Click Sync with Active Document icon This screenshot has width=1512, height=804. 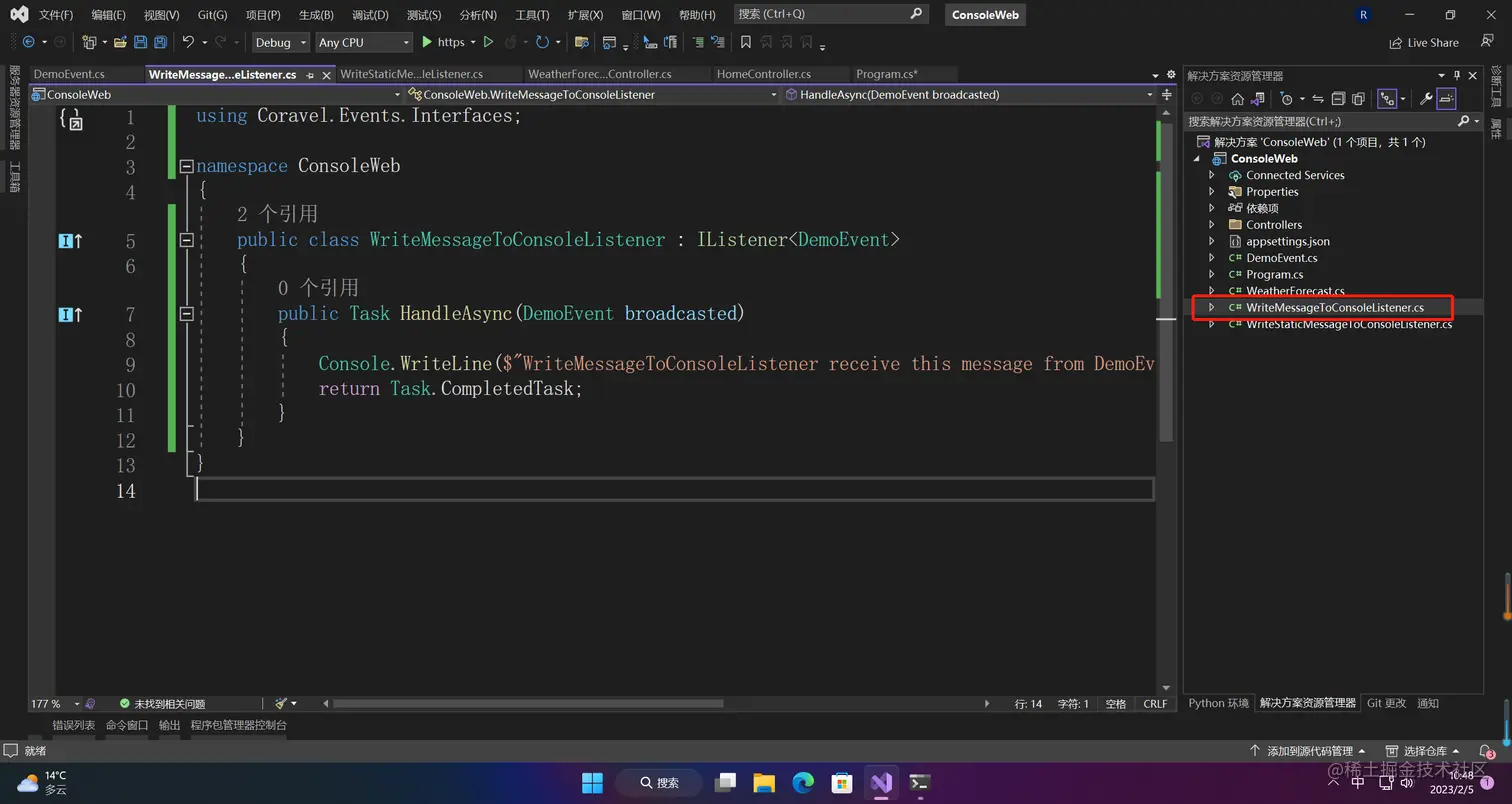(x=1318, y=98)
